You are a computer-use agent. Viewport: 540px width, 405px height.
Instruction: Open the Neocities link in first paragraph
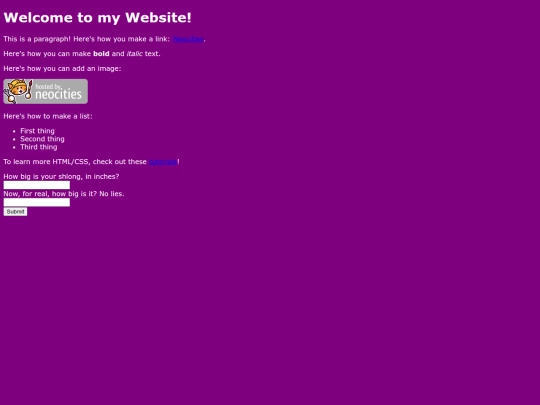[x=188, y=39]
